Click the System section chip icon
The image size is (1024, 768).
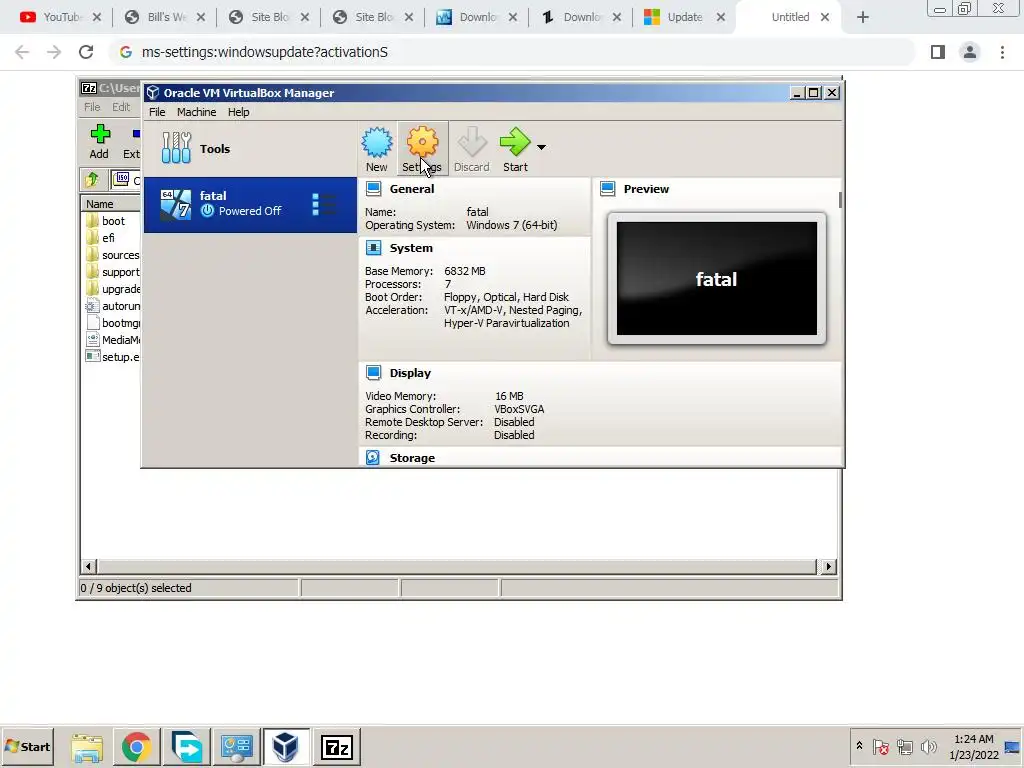point(374,248)
